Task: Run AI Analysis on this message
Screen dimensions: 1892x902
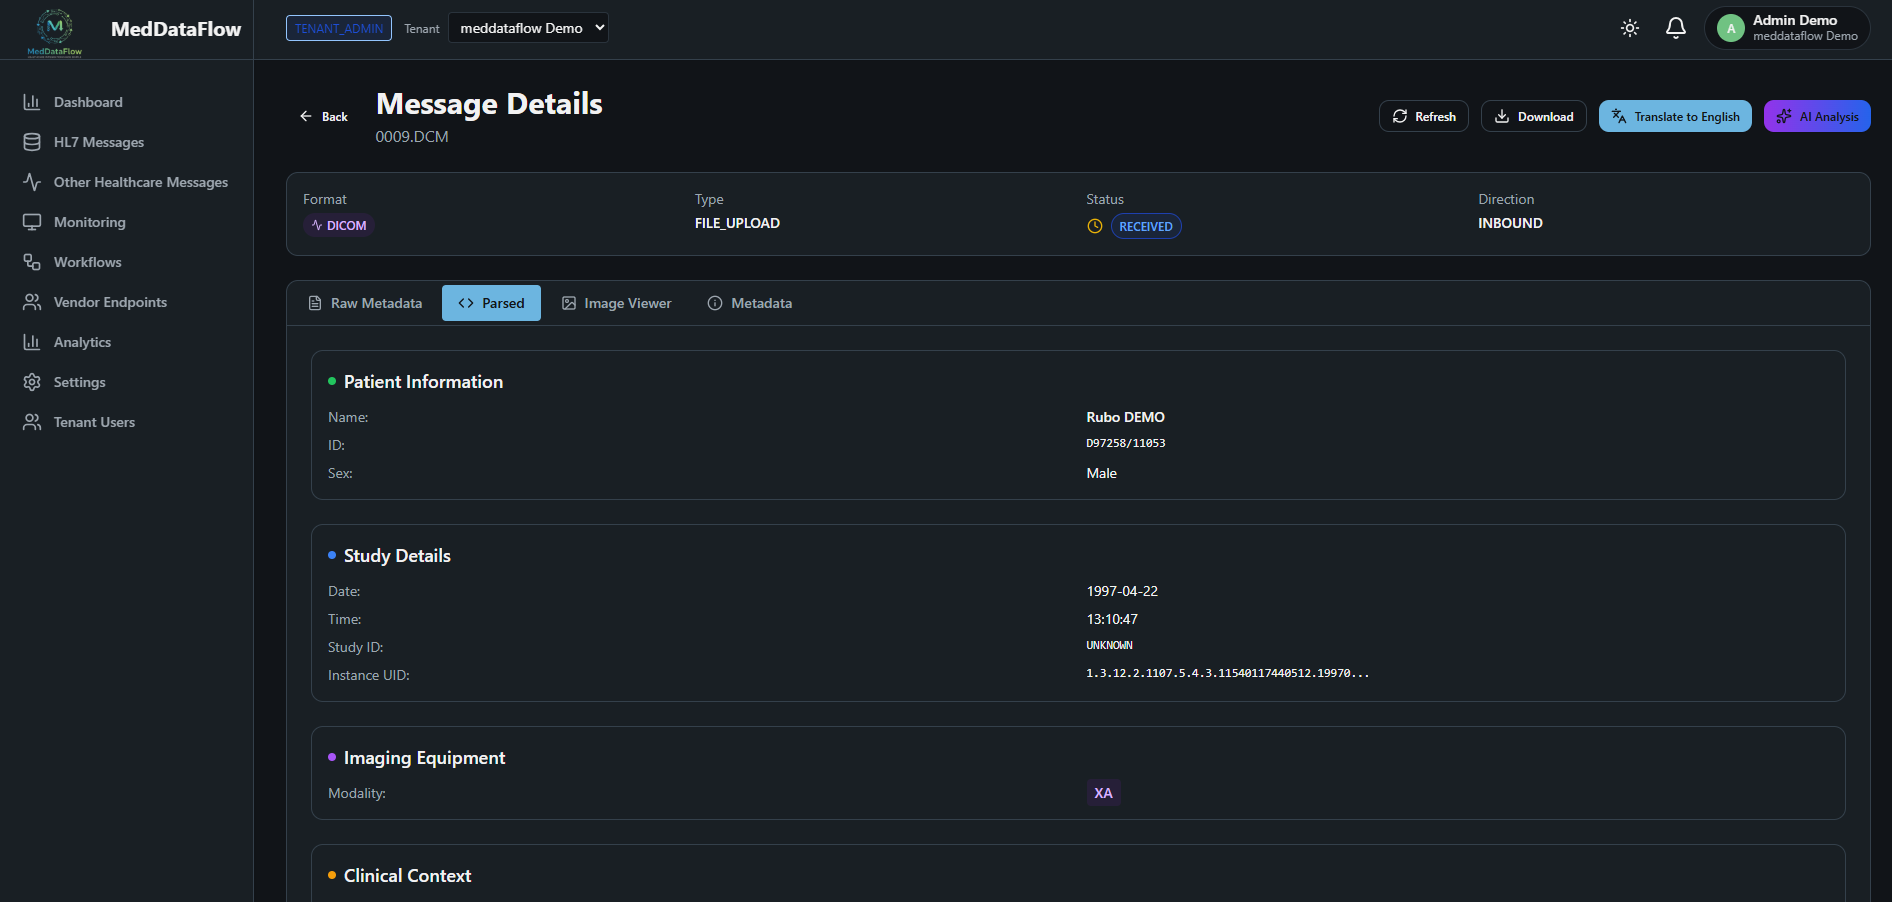Action: pyautogui.click(x=1816, y=115)
